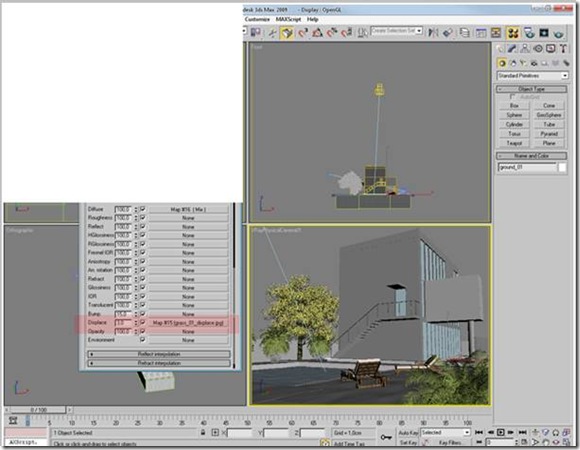The height and width of the screenshot is (450, 580).
Task: Open the Hierarchy command panel tab
Action: pyautogui.click(x=525, y=48)
